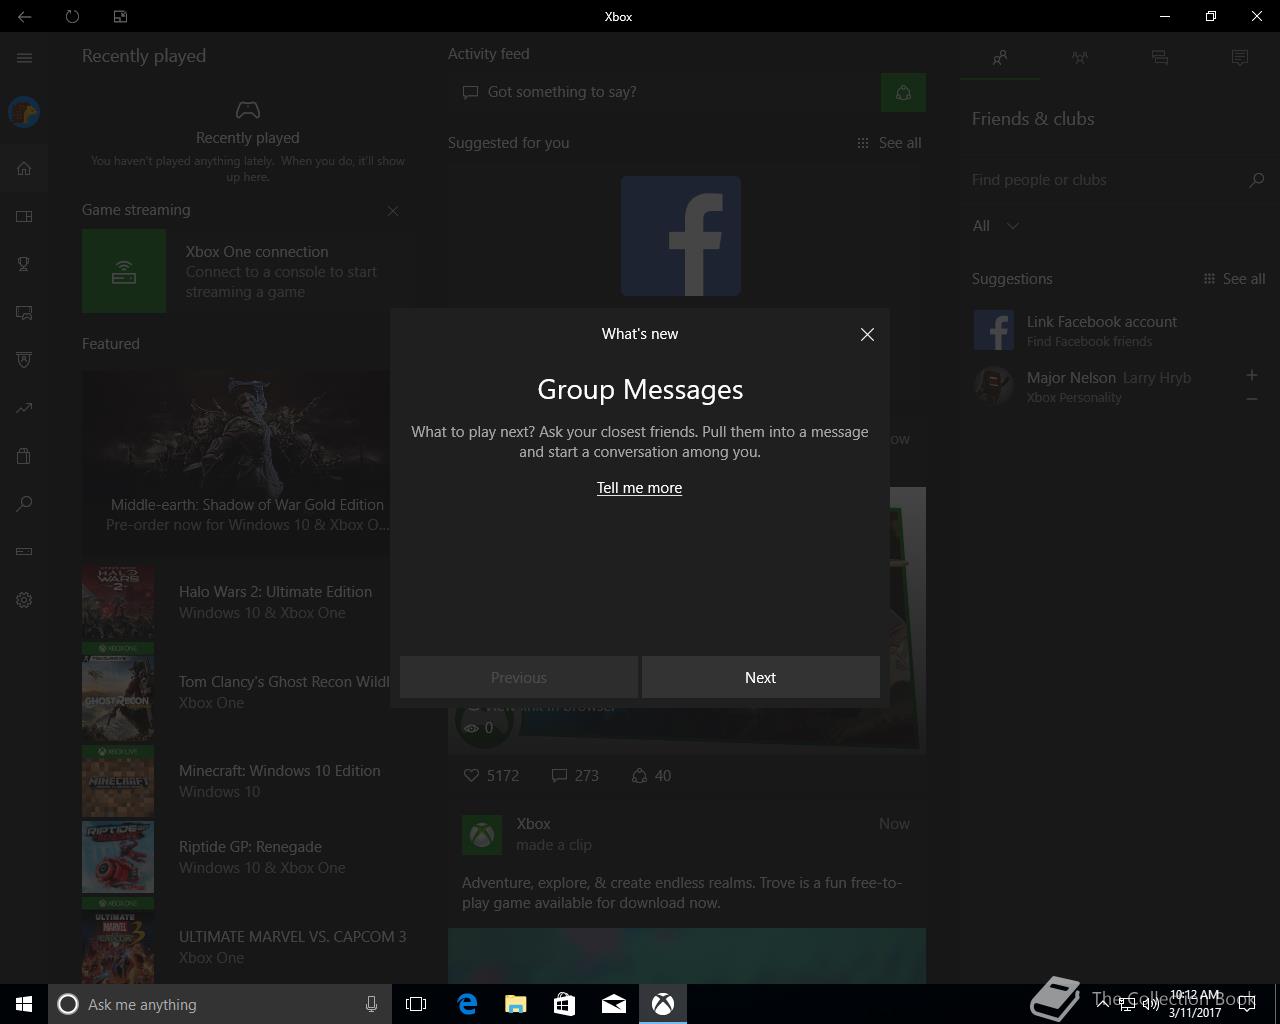Like the post with 5172 likes
Screen dimensions: 1280x1024
(x=491, y=776)
